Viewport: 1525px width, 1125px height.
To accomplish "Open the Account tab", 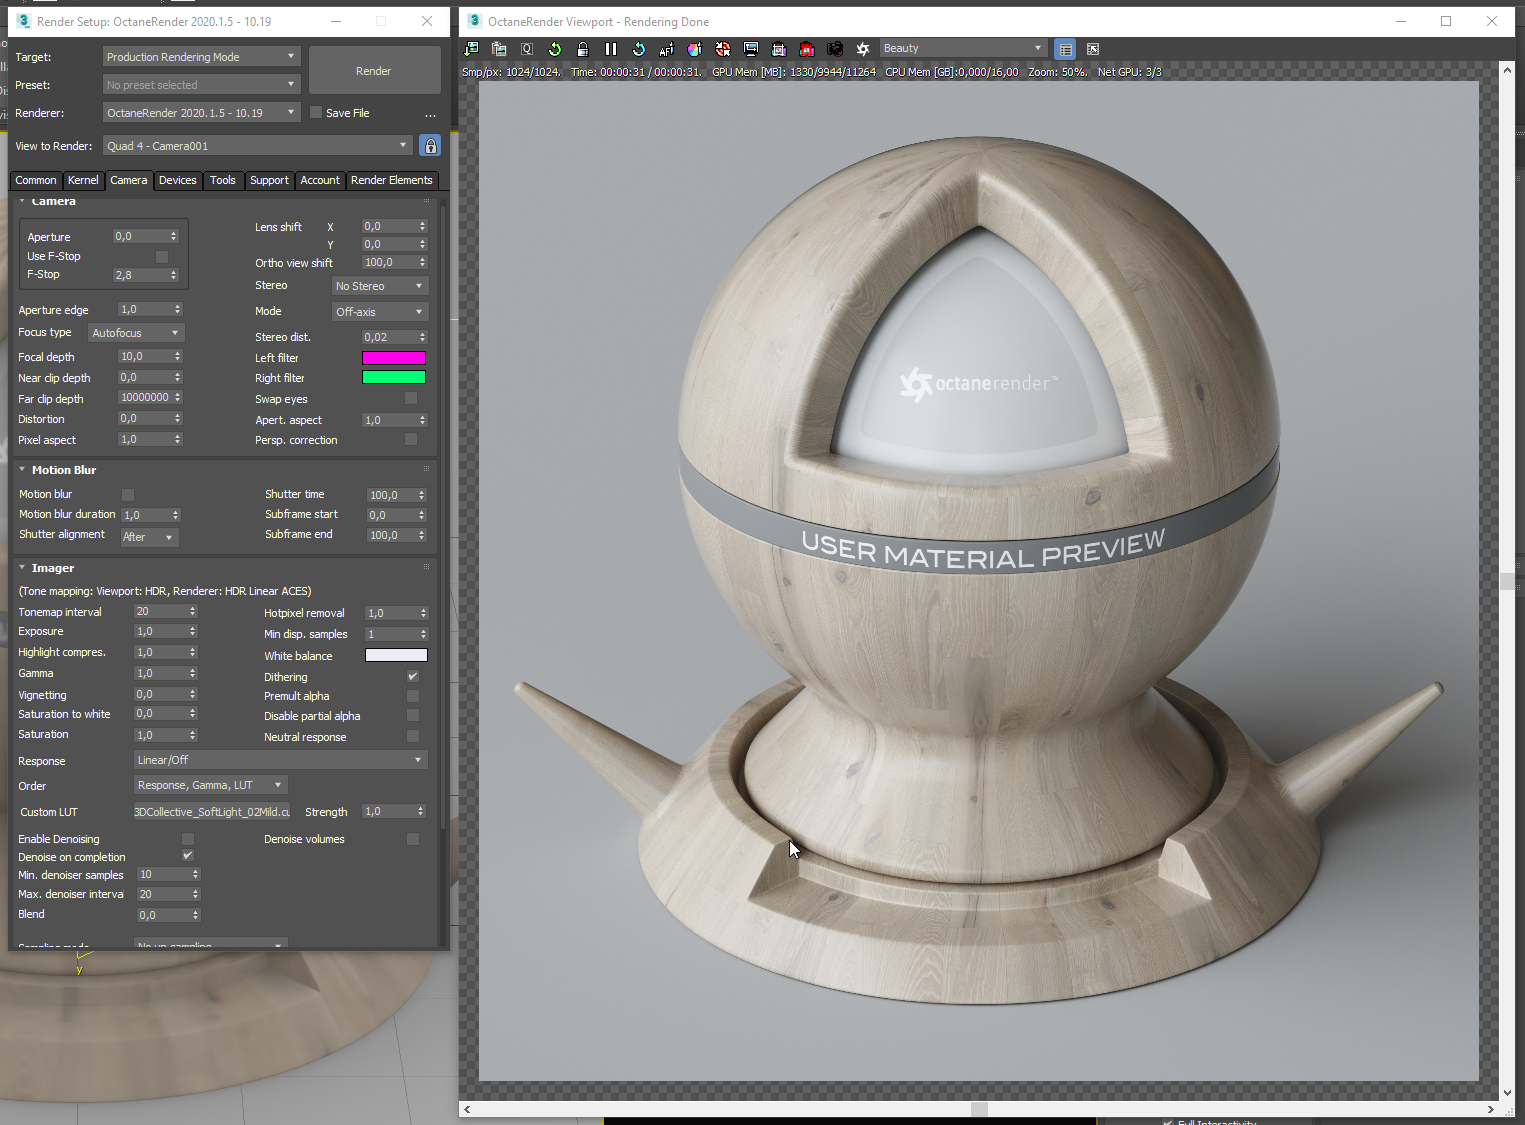I will click(320, 180).
